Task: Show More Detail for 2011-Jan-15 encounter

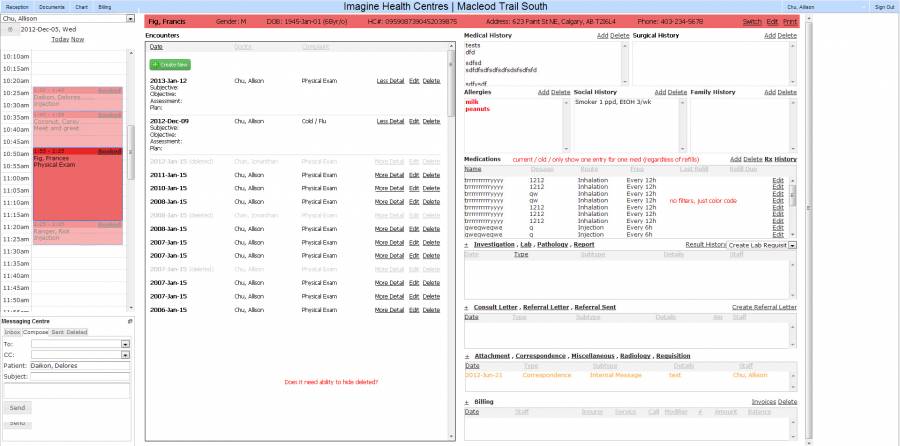Action: click(389, 175)
